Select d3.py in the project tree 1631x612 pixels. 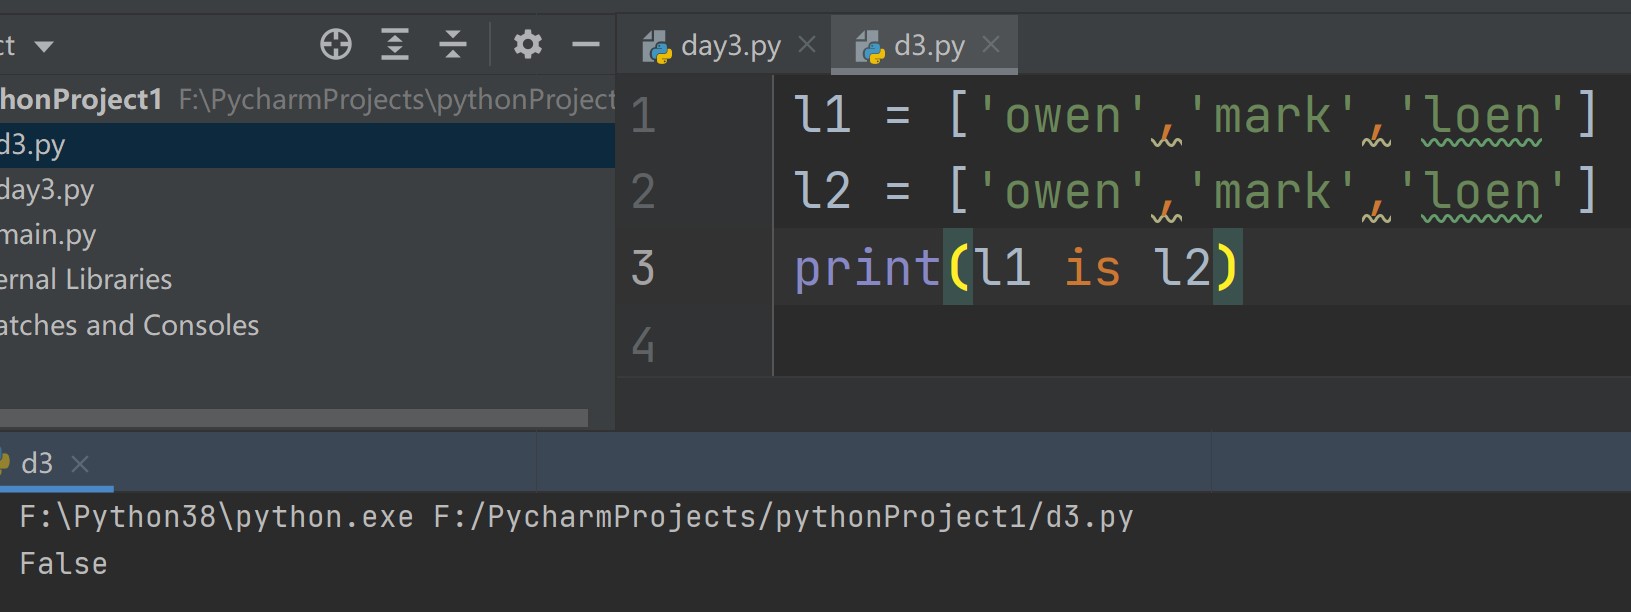pyautogui.click(x=33, y=145)
